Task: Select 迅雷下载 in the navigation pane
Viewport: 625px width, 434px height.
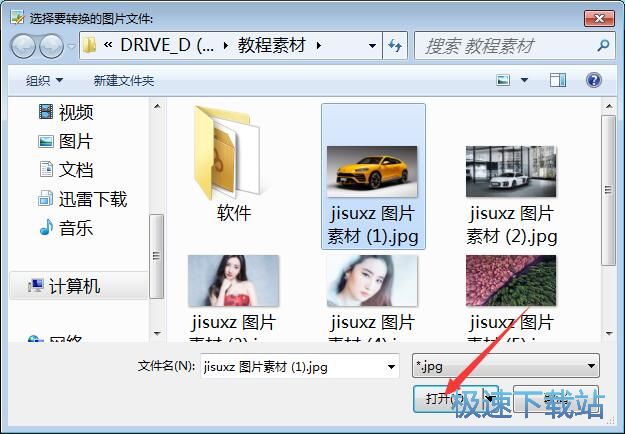Action: click(93, 199)
